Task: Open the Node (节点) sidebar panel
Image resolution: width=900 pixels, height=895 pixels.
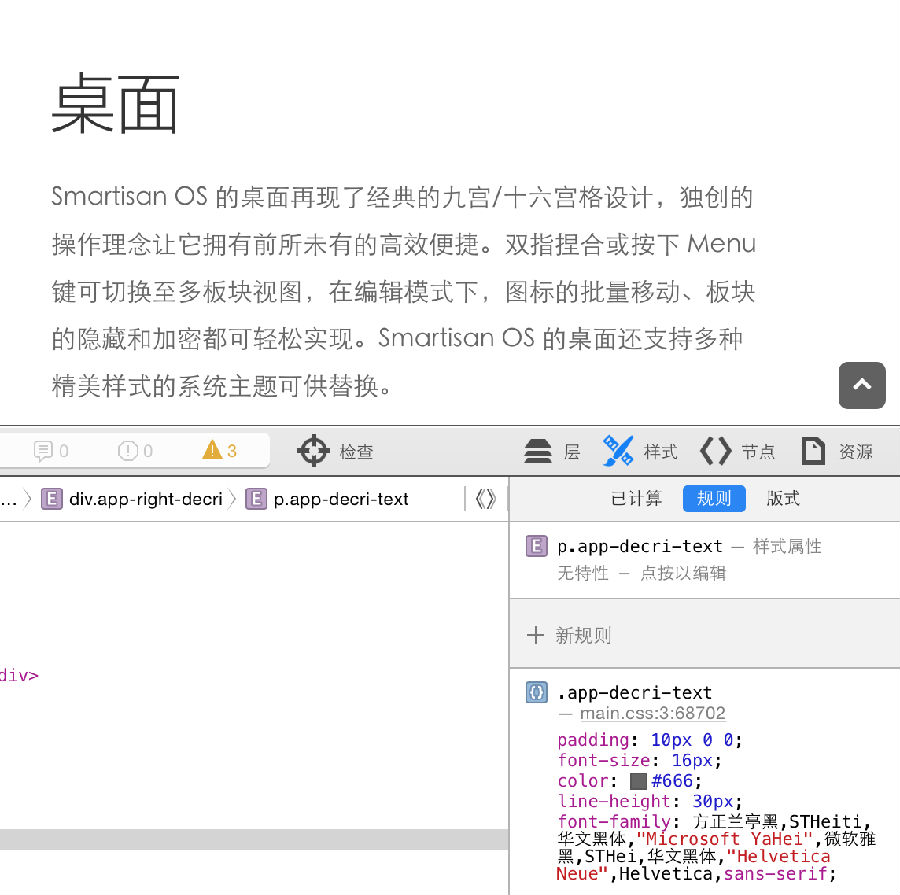Action: click(x=737, y=451)
